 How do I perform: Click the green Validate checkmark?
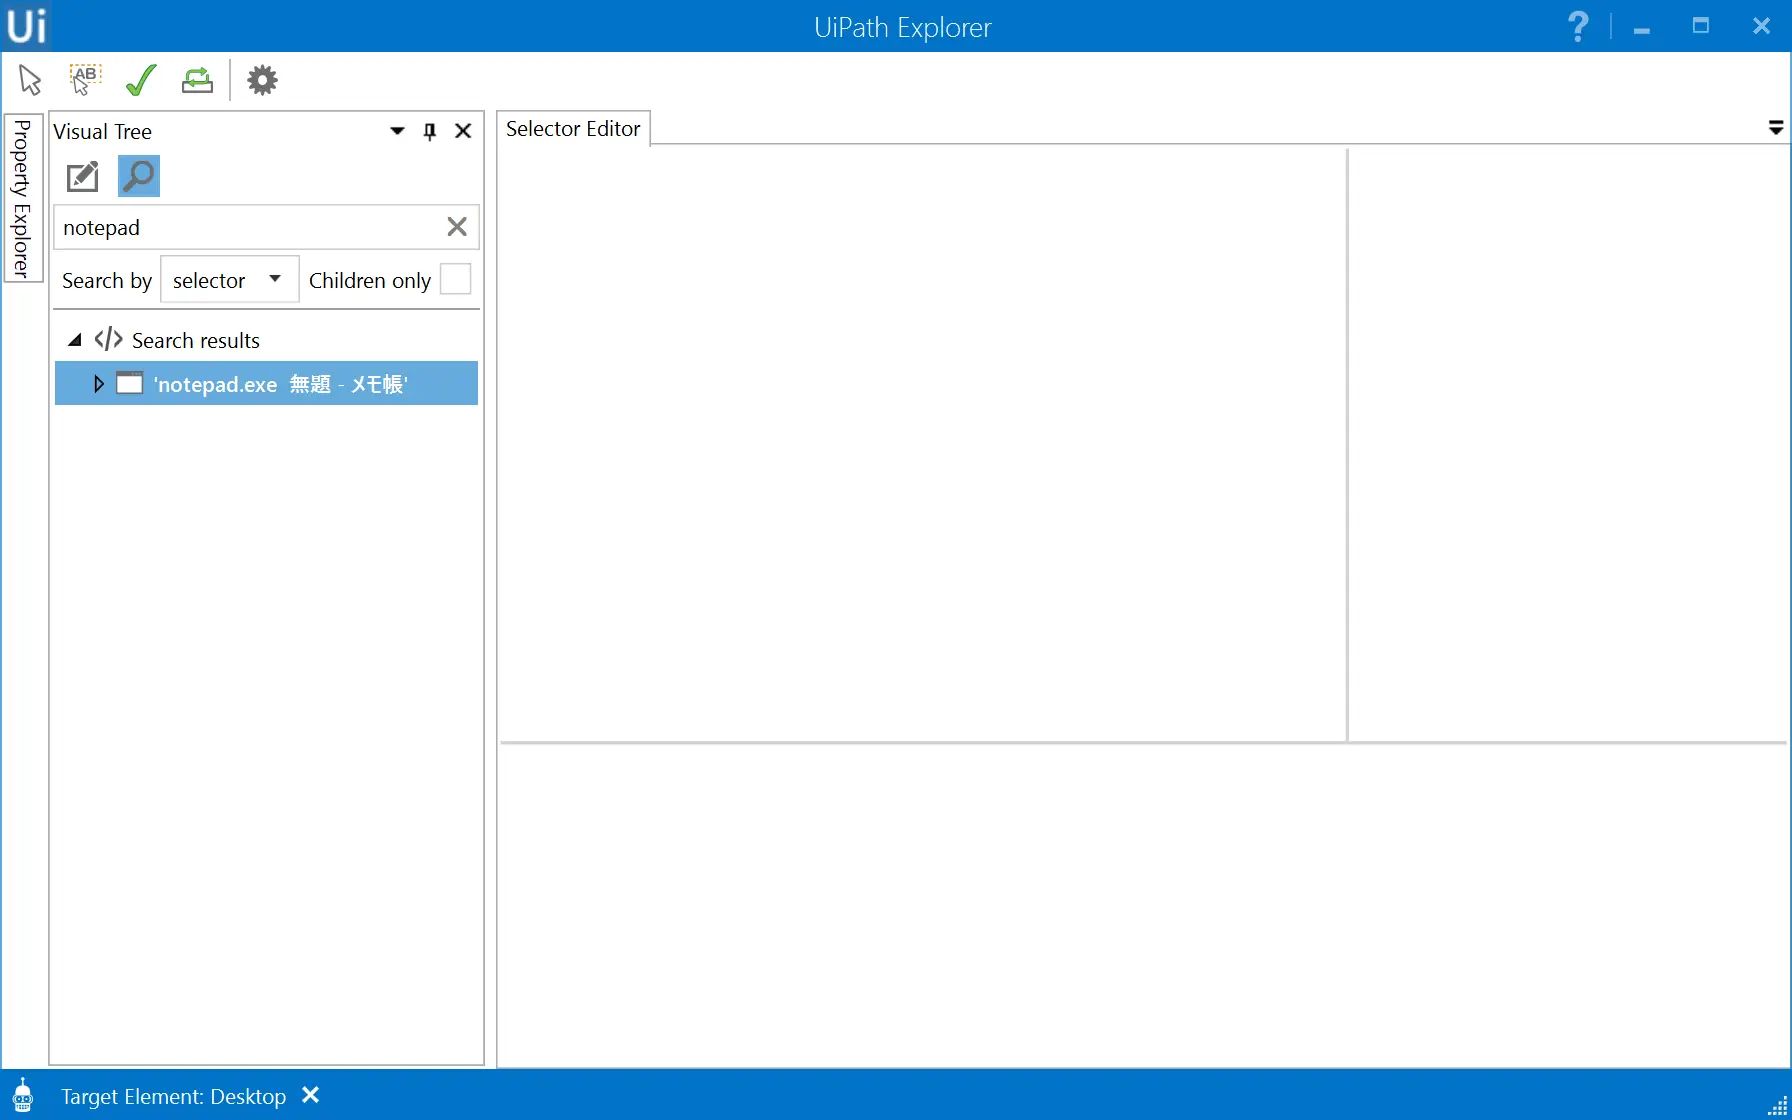click(141, 80)
